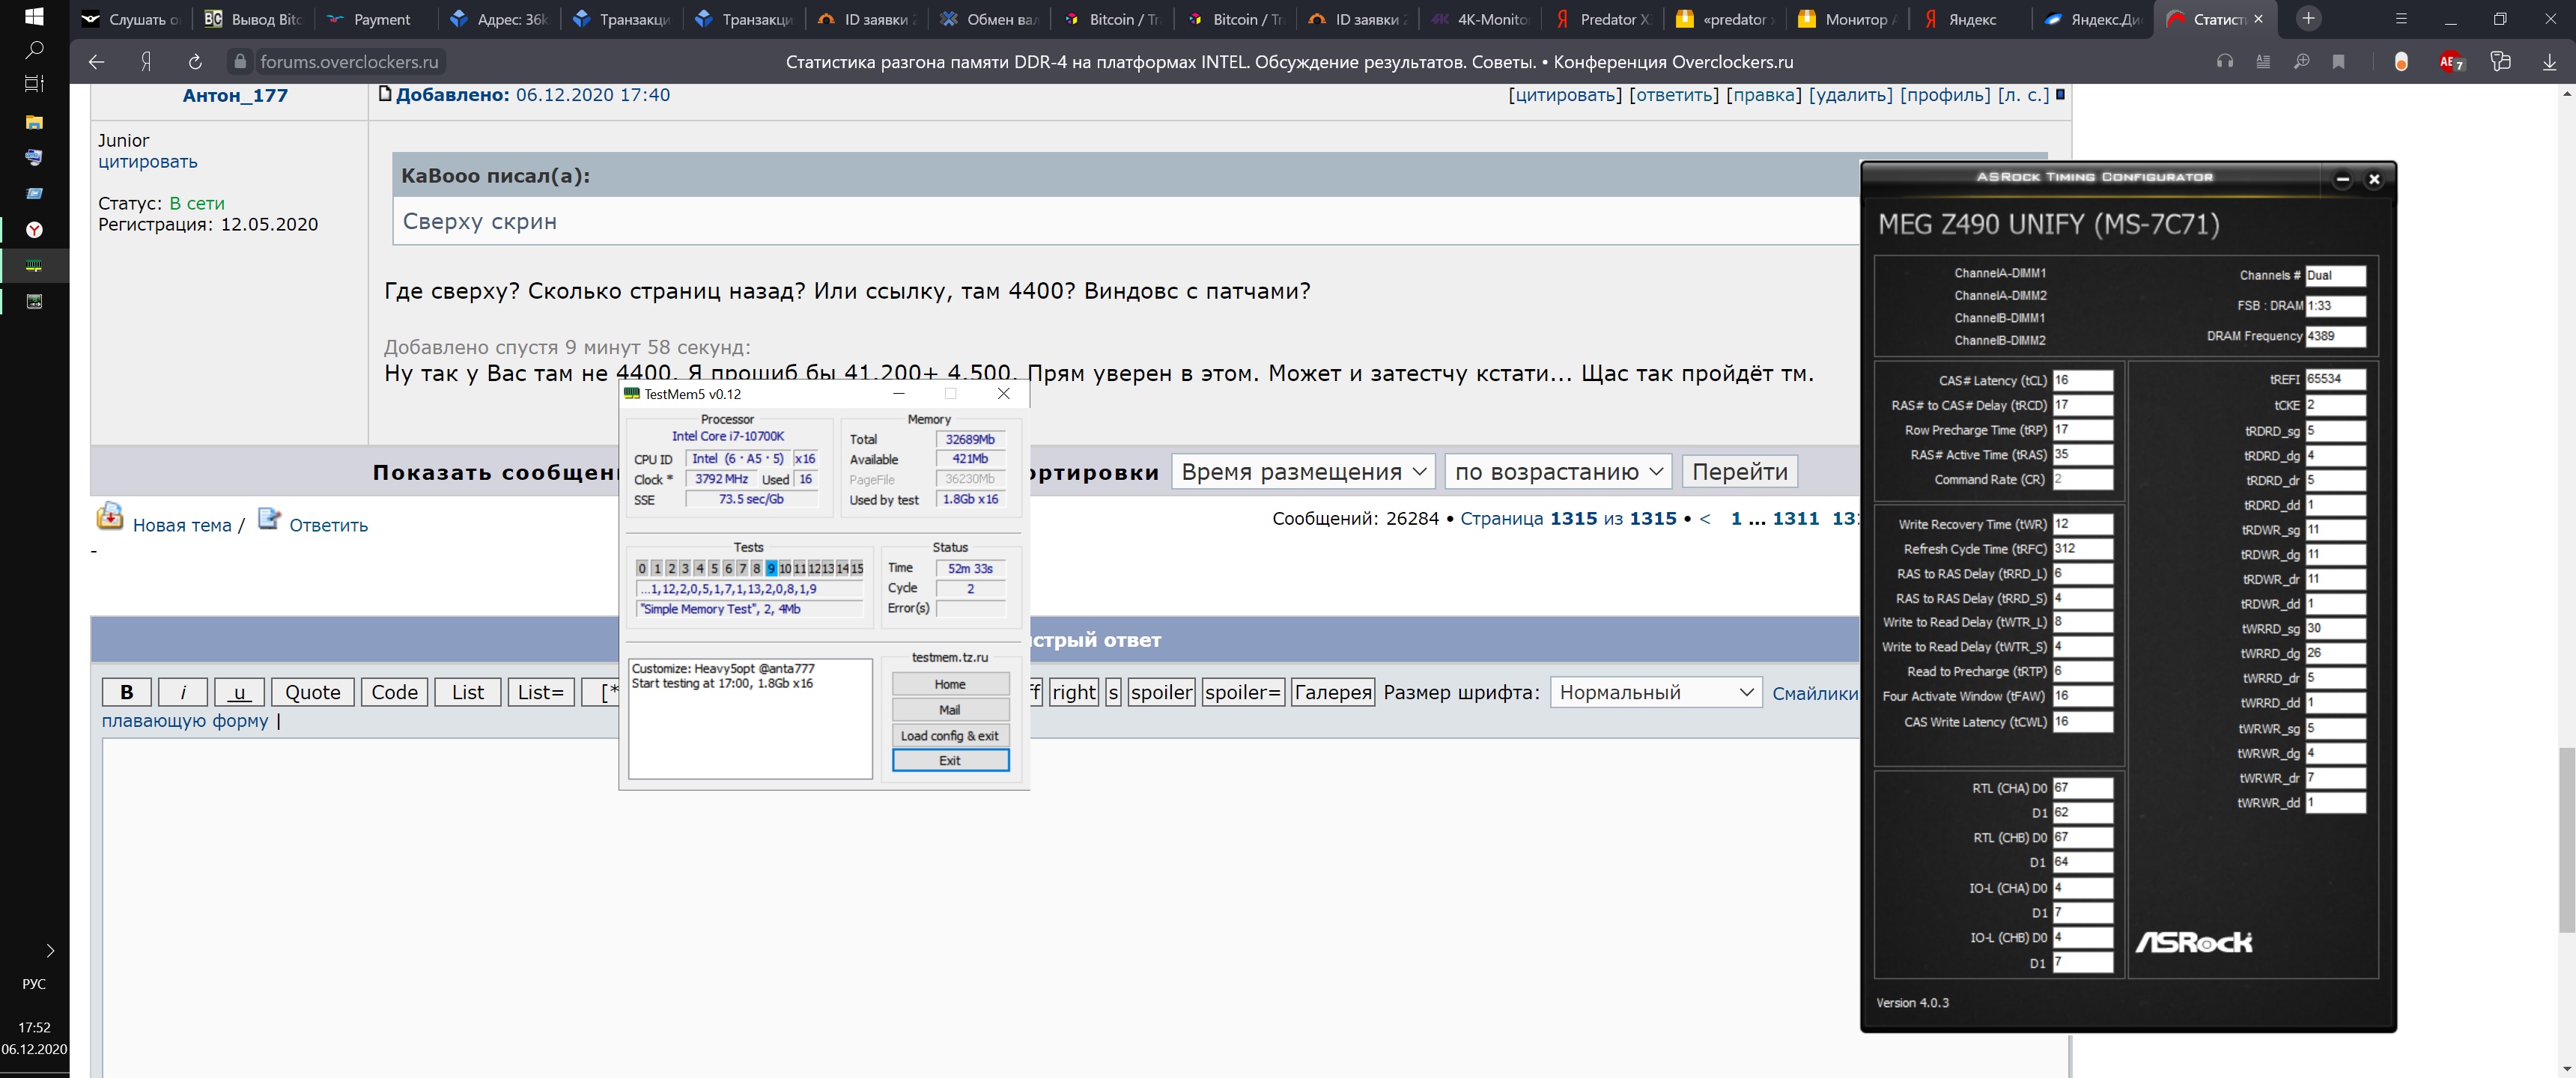The height and width of the screenshot is (1078, 2576).
Task: Bookmark this page with bookmark icon
Action: click(x=2338, y=62)
